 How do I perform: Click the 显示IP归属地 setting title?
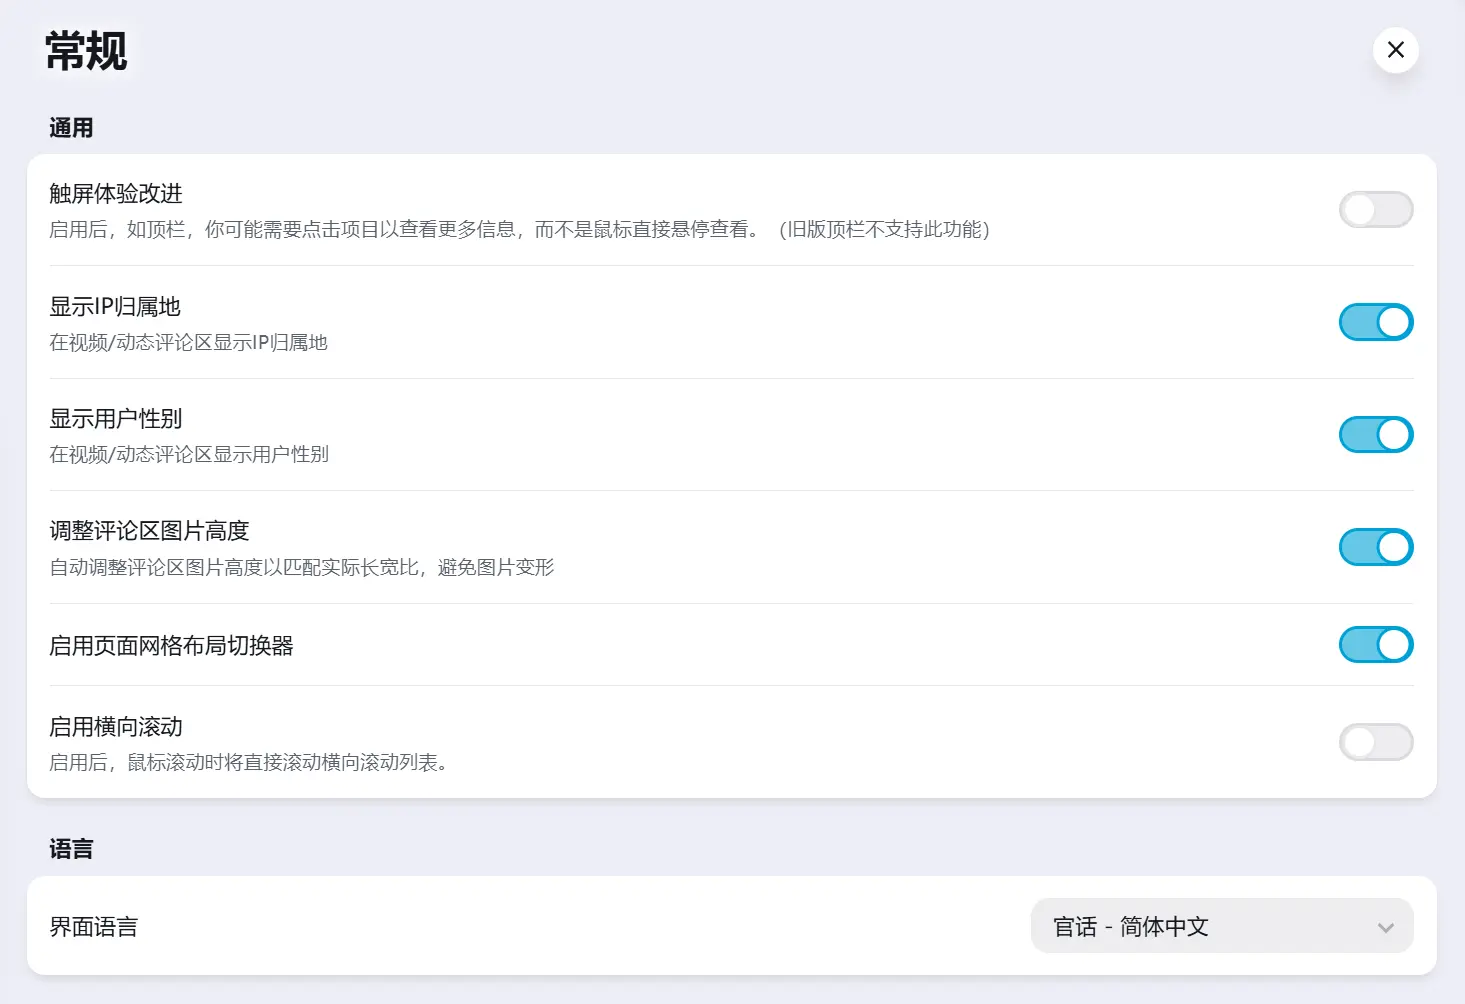(115, 307)
